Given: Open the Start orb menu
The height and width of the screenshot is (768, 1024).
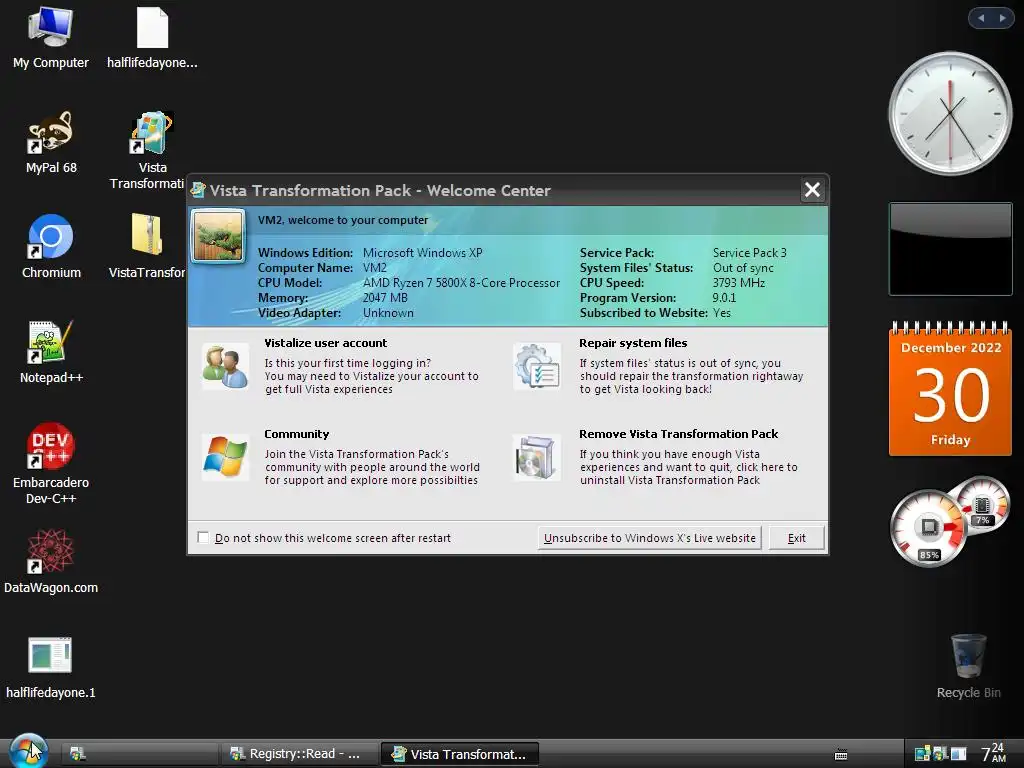Looking at the screenshot, I should point(28,750).
